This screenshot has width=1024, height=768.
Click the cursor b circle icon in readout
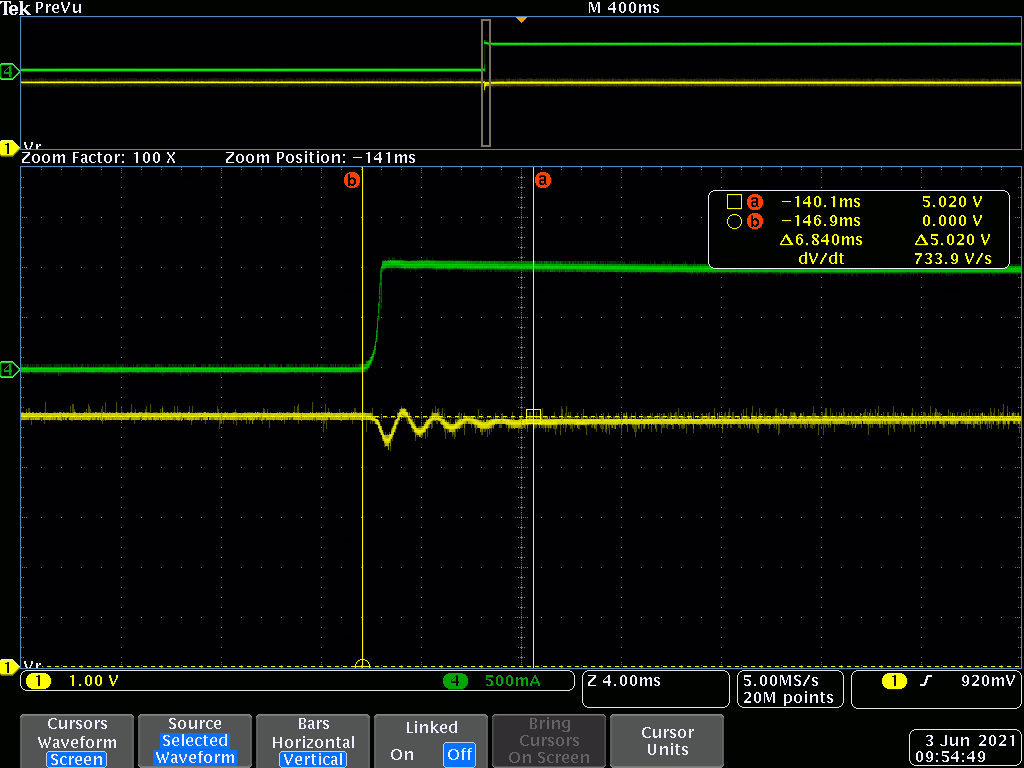(x=735, y=221)
